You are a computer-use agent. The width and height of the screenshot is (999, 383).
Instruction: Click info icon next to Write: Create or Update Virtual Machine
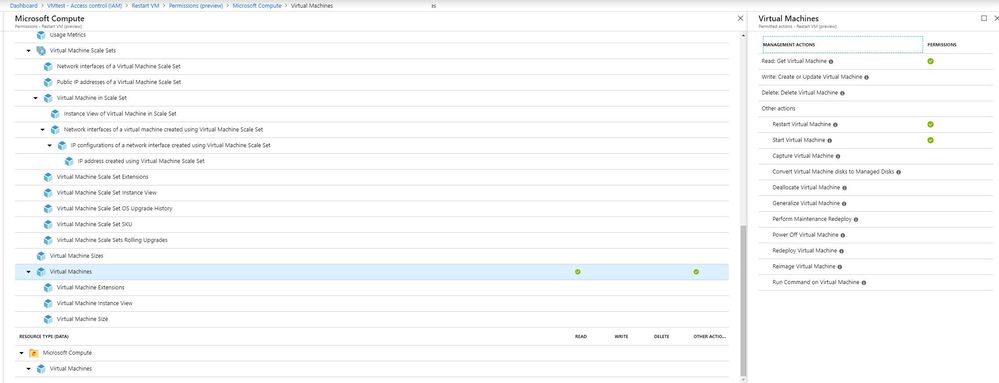tap(866, 77)
